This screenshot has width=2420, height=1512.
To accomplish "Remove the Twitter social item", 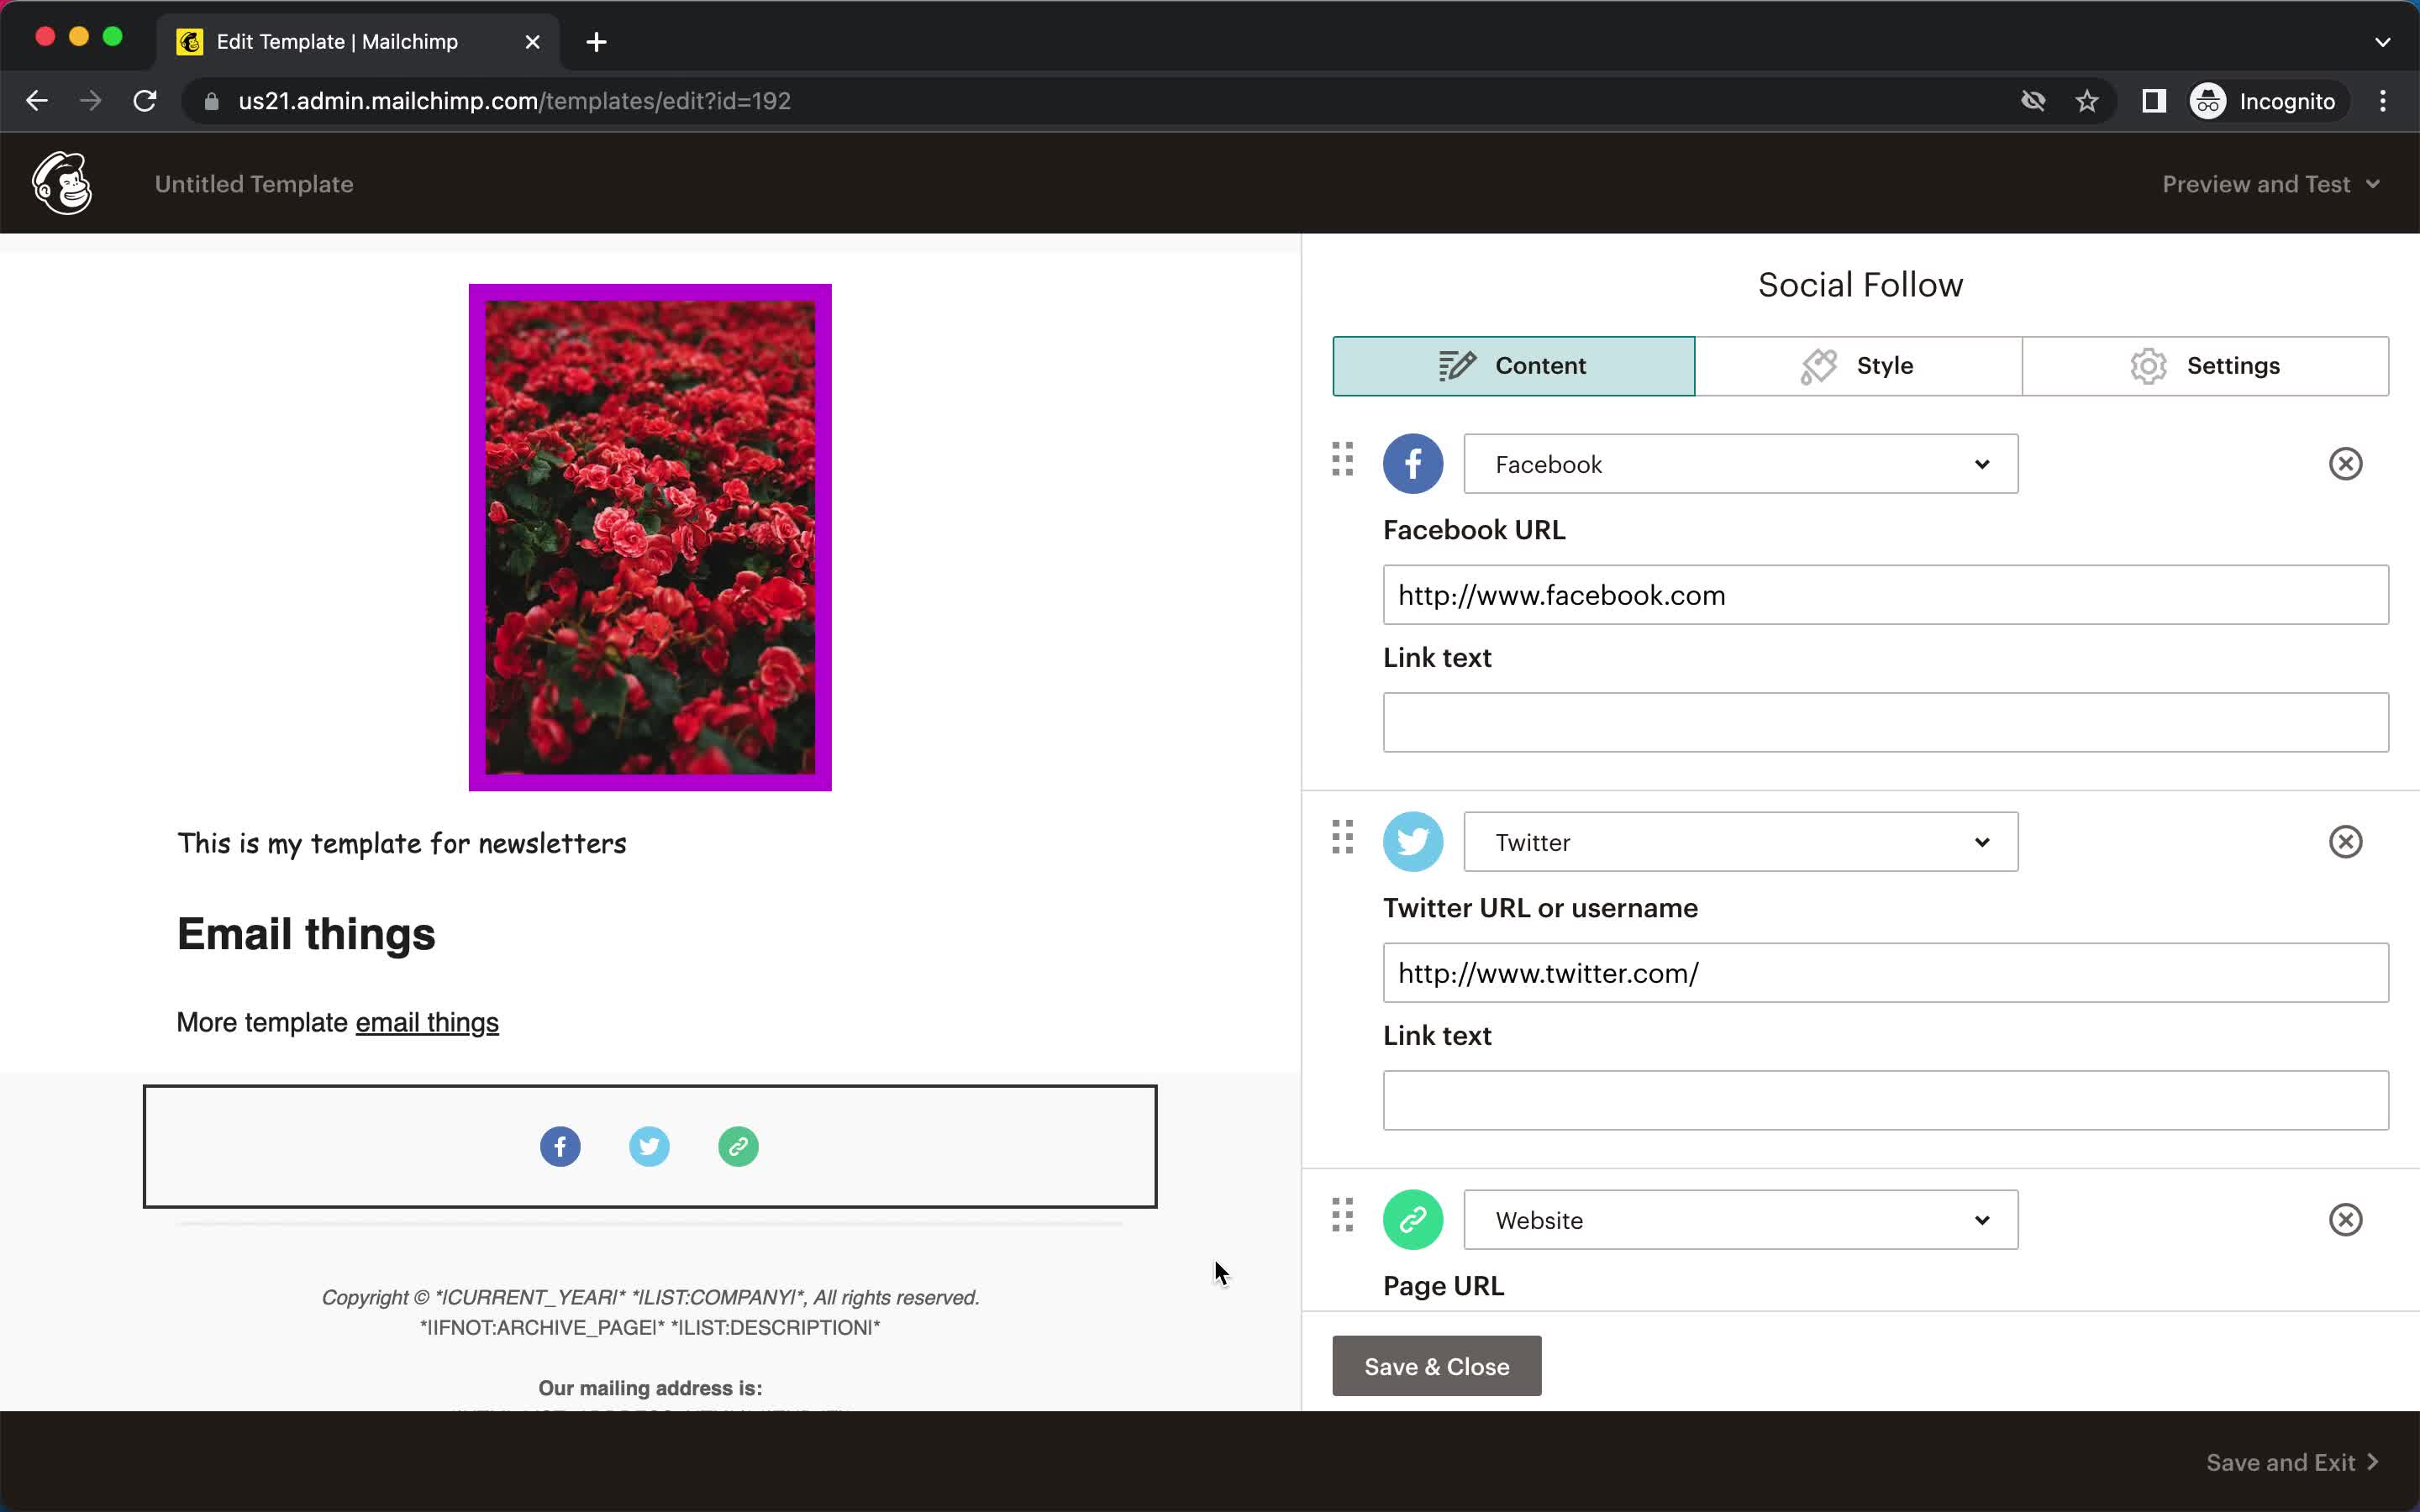I will point(2345,842).
